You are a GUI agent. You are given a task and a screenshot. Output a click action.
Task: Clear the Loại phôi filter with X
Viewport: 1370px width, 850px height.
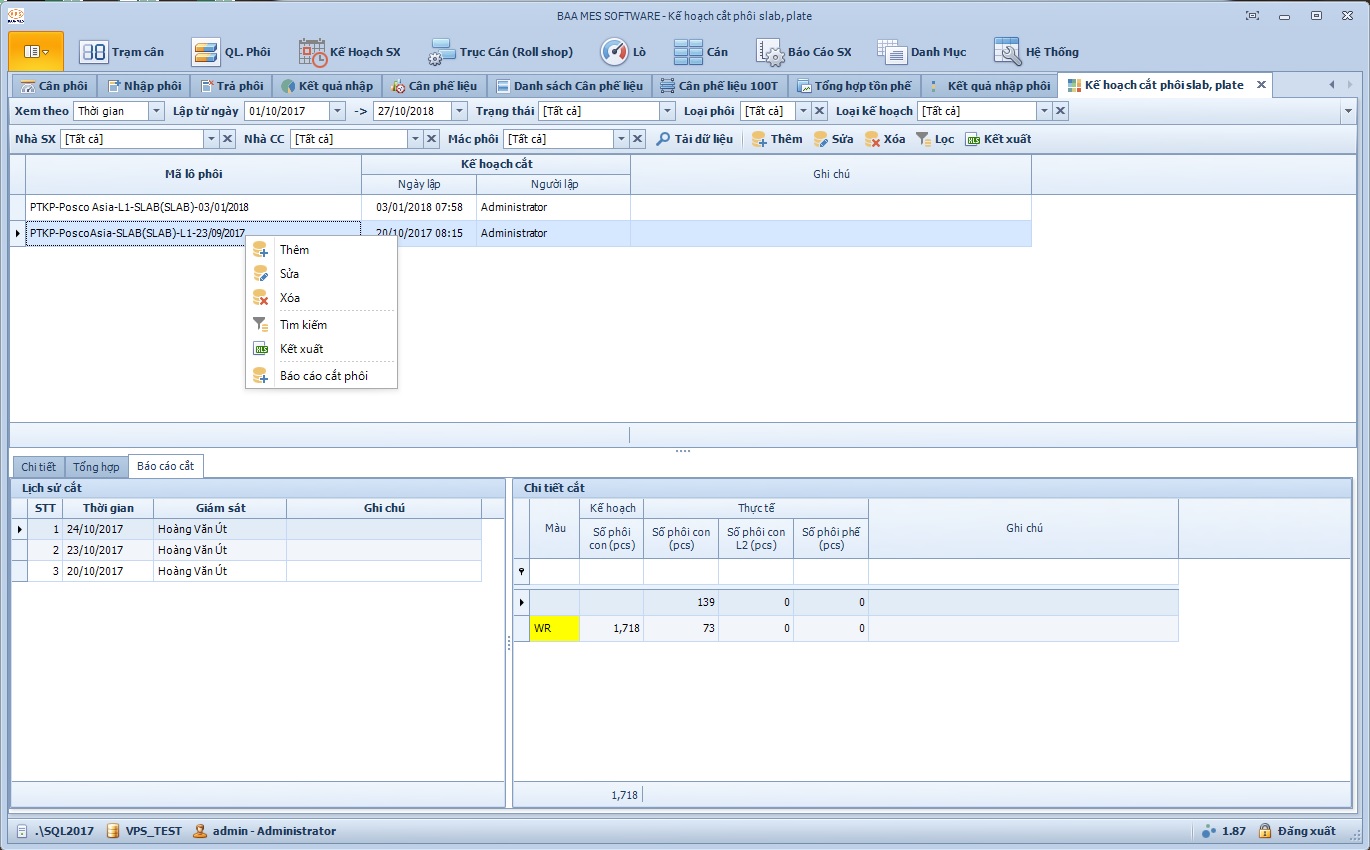coord(819,111)
